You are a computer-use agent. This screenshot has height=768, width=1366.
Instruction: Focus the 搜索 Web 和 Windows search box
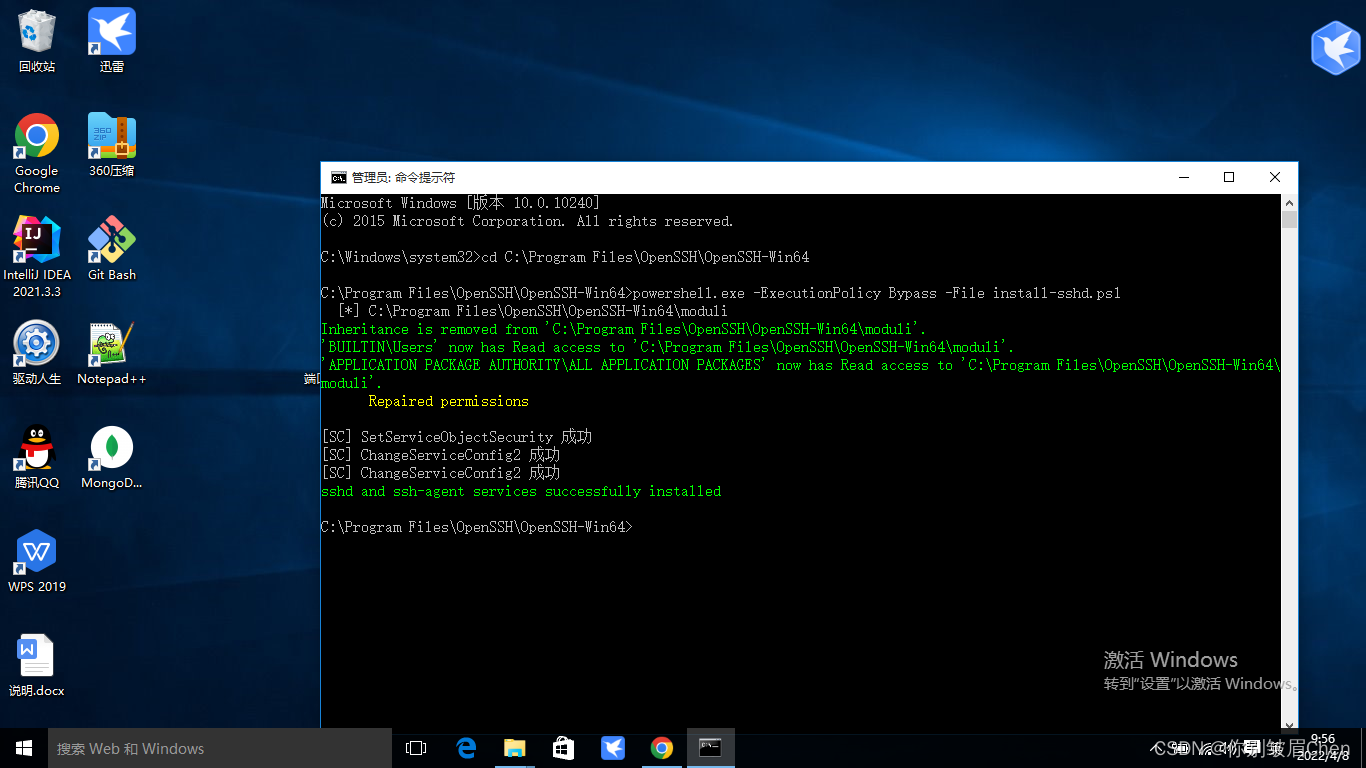pos(220,748)
